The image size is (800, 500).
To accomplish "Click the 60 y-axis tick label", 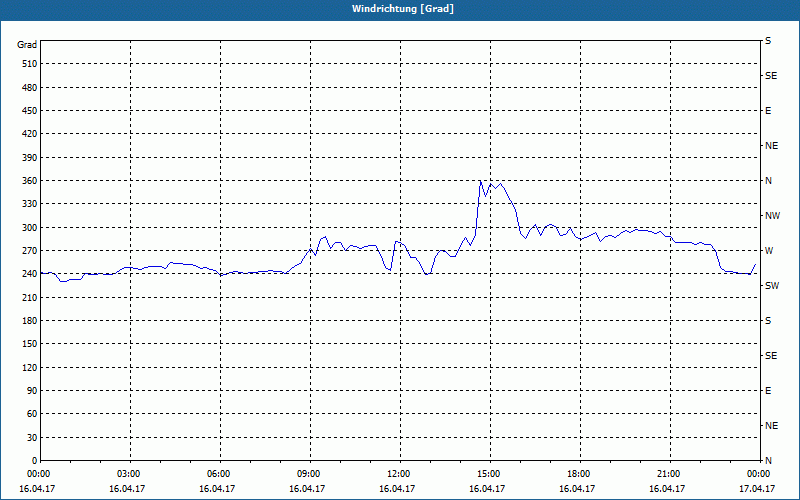I will coord(32,414).
